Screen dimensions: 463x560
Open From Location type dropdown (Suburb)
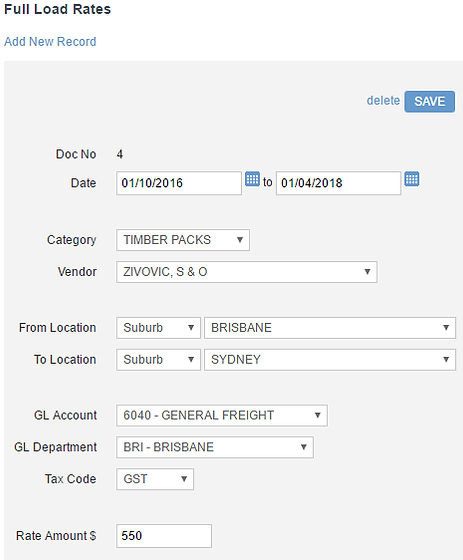158,328
